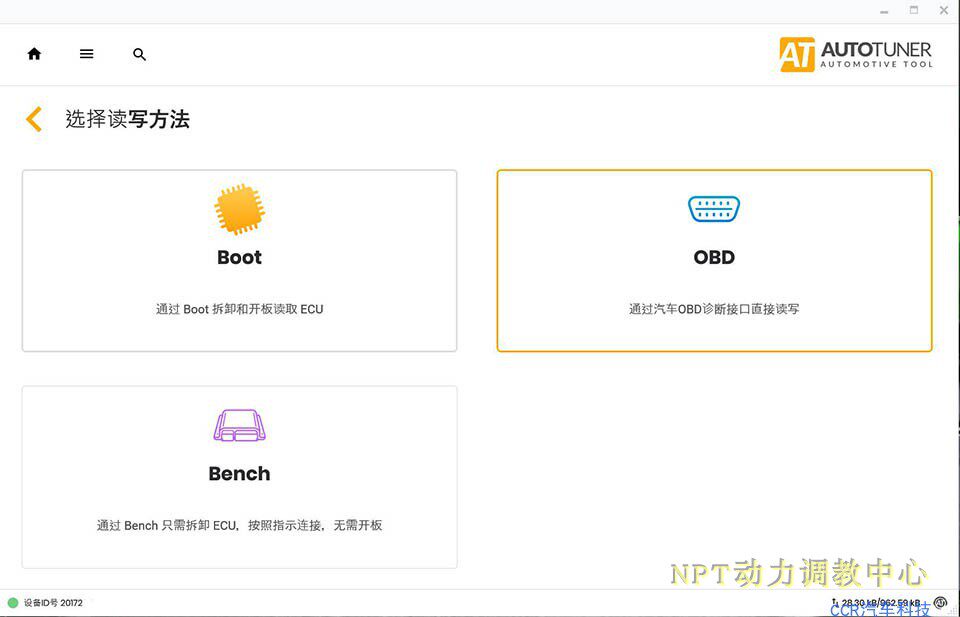960x617 pixels.
Task: Click the Boot description about opening ECU
Action: point(239,309)
